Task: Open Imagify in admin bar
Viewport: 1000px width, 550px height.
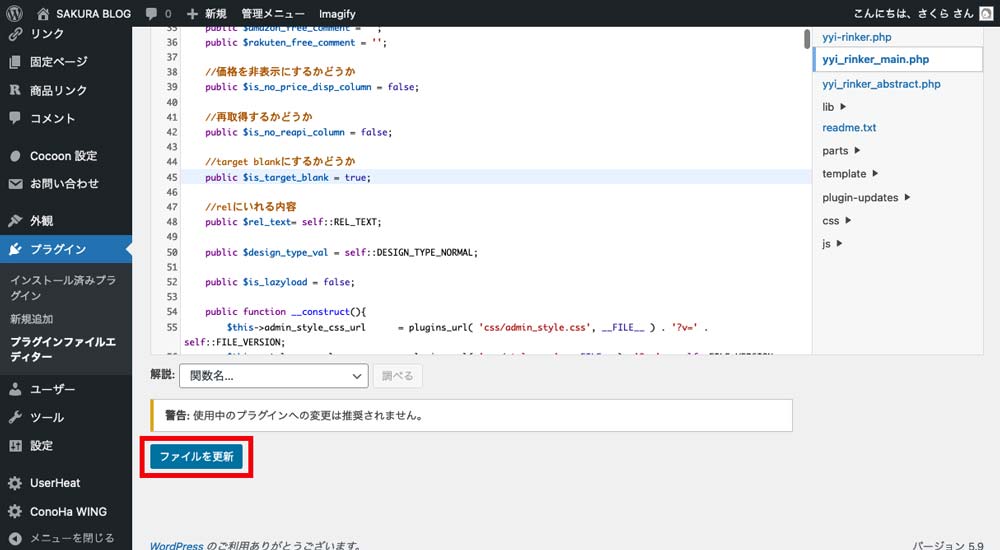Action: [x=337, y=13]
